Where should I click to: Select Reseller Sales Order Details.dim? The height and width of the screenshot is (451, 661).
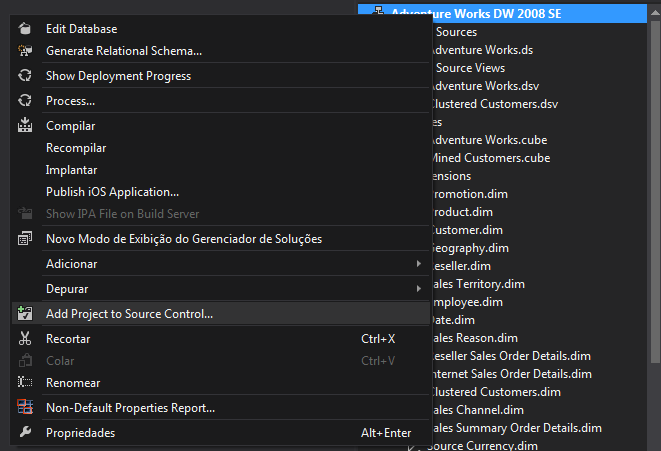pos(511,356)
